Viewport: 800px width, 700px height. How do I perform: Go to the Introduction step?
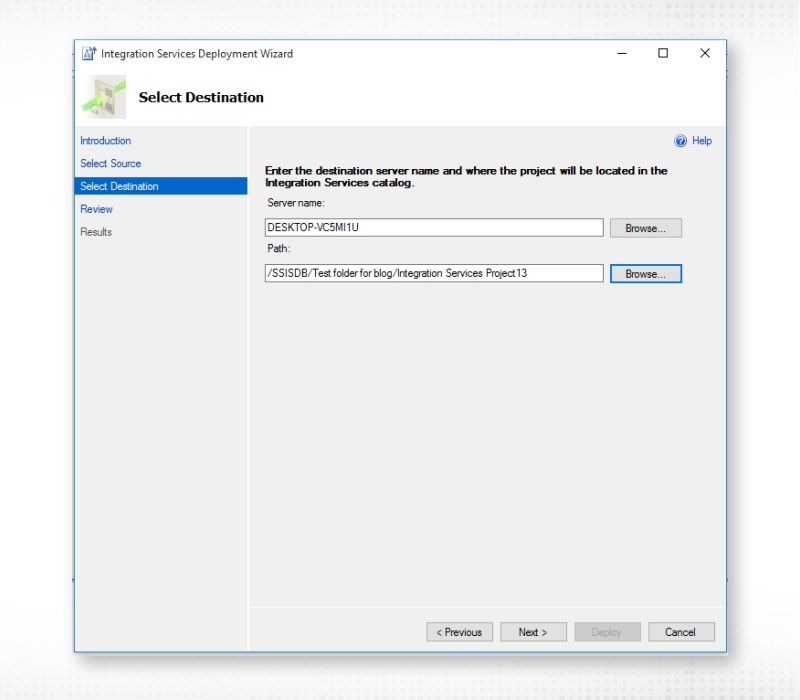pos(105,140)
